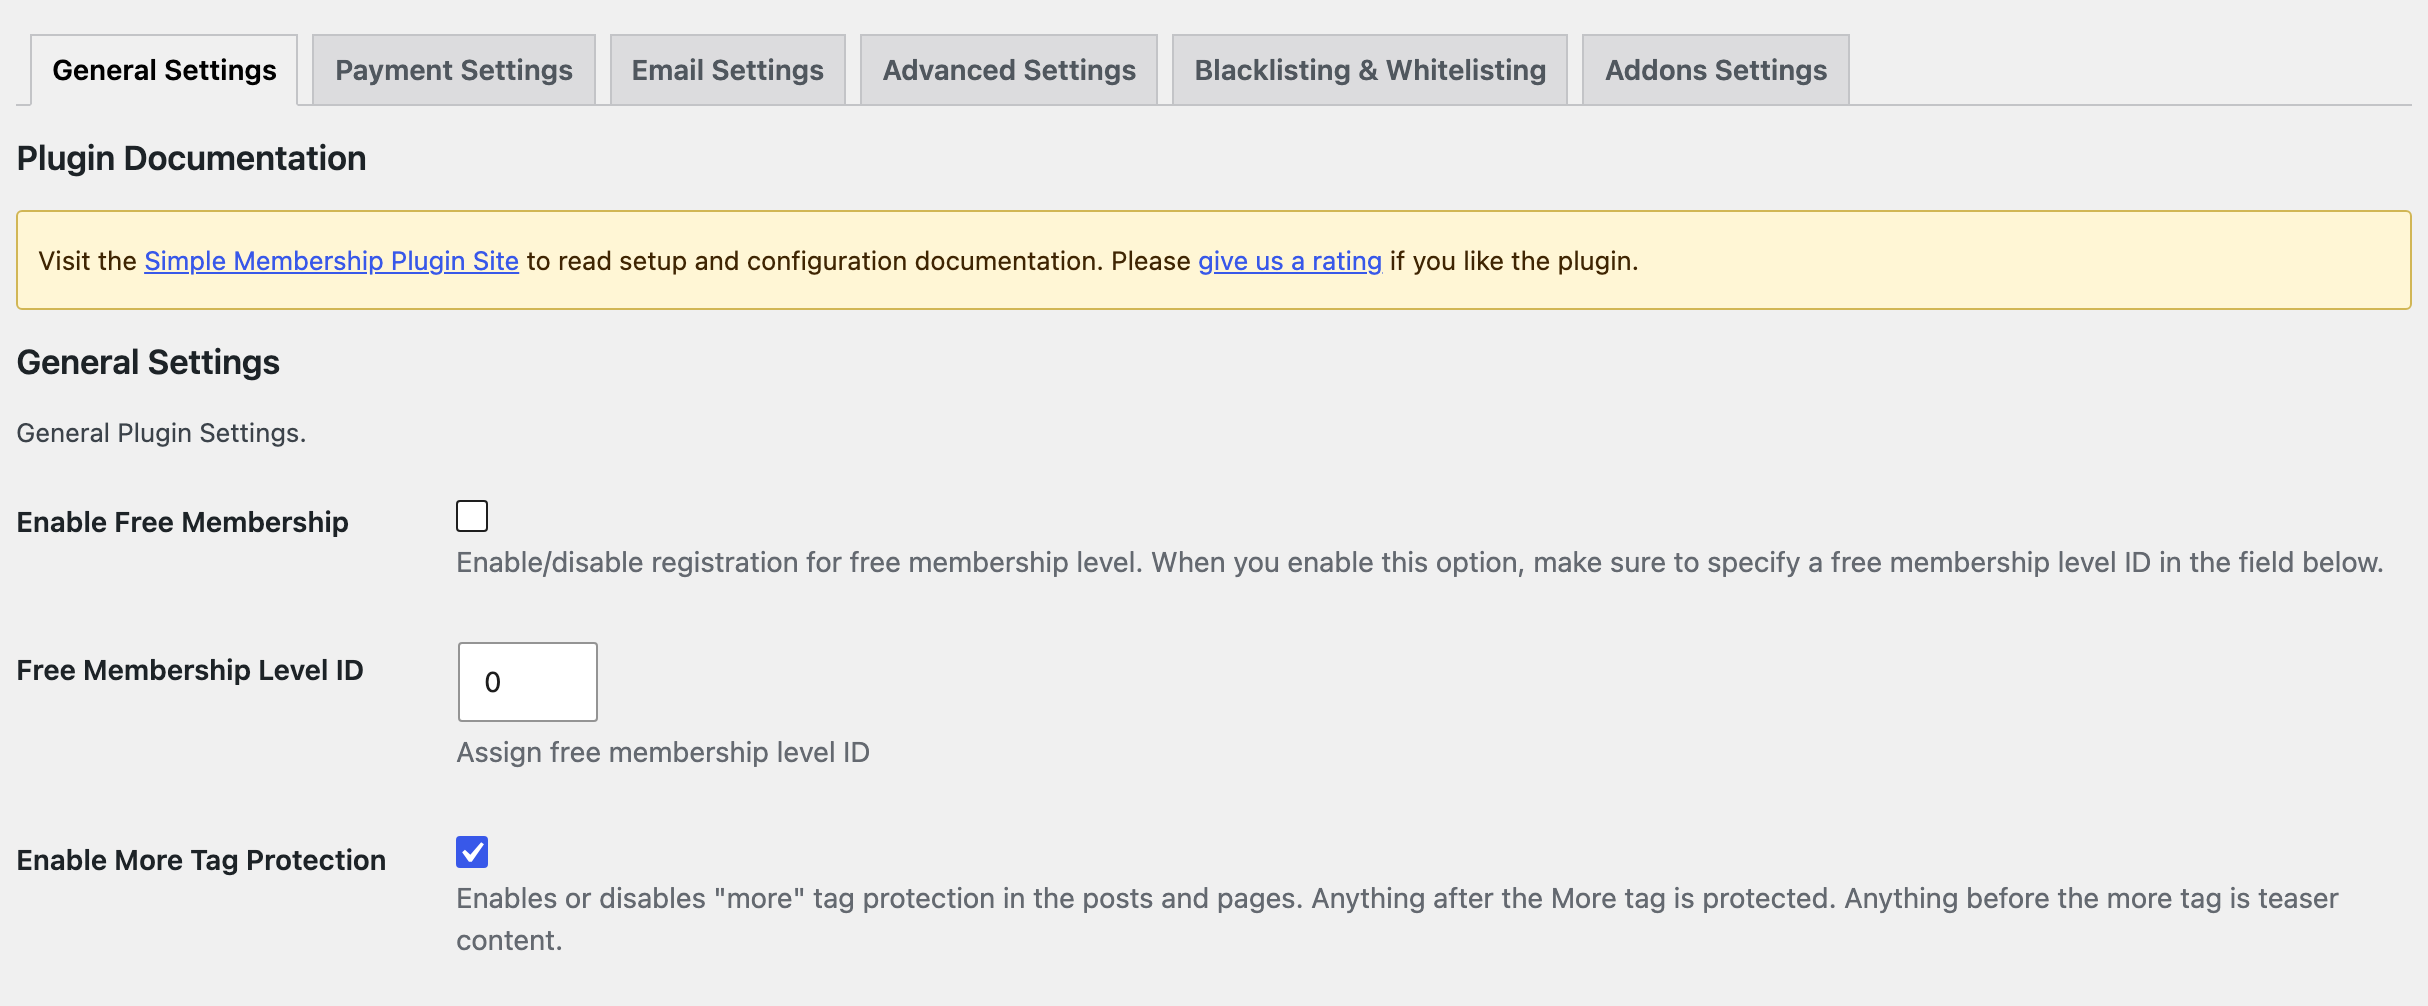
Task: Click the General Plugin Settings. description text
Action: click(162, 433)
